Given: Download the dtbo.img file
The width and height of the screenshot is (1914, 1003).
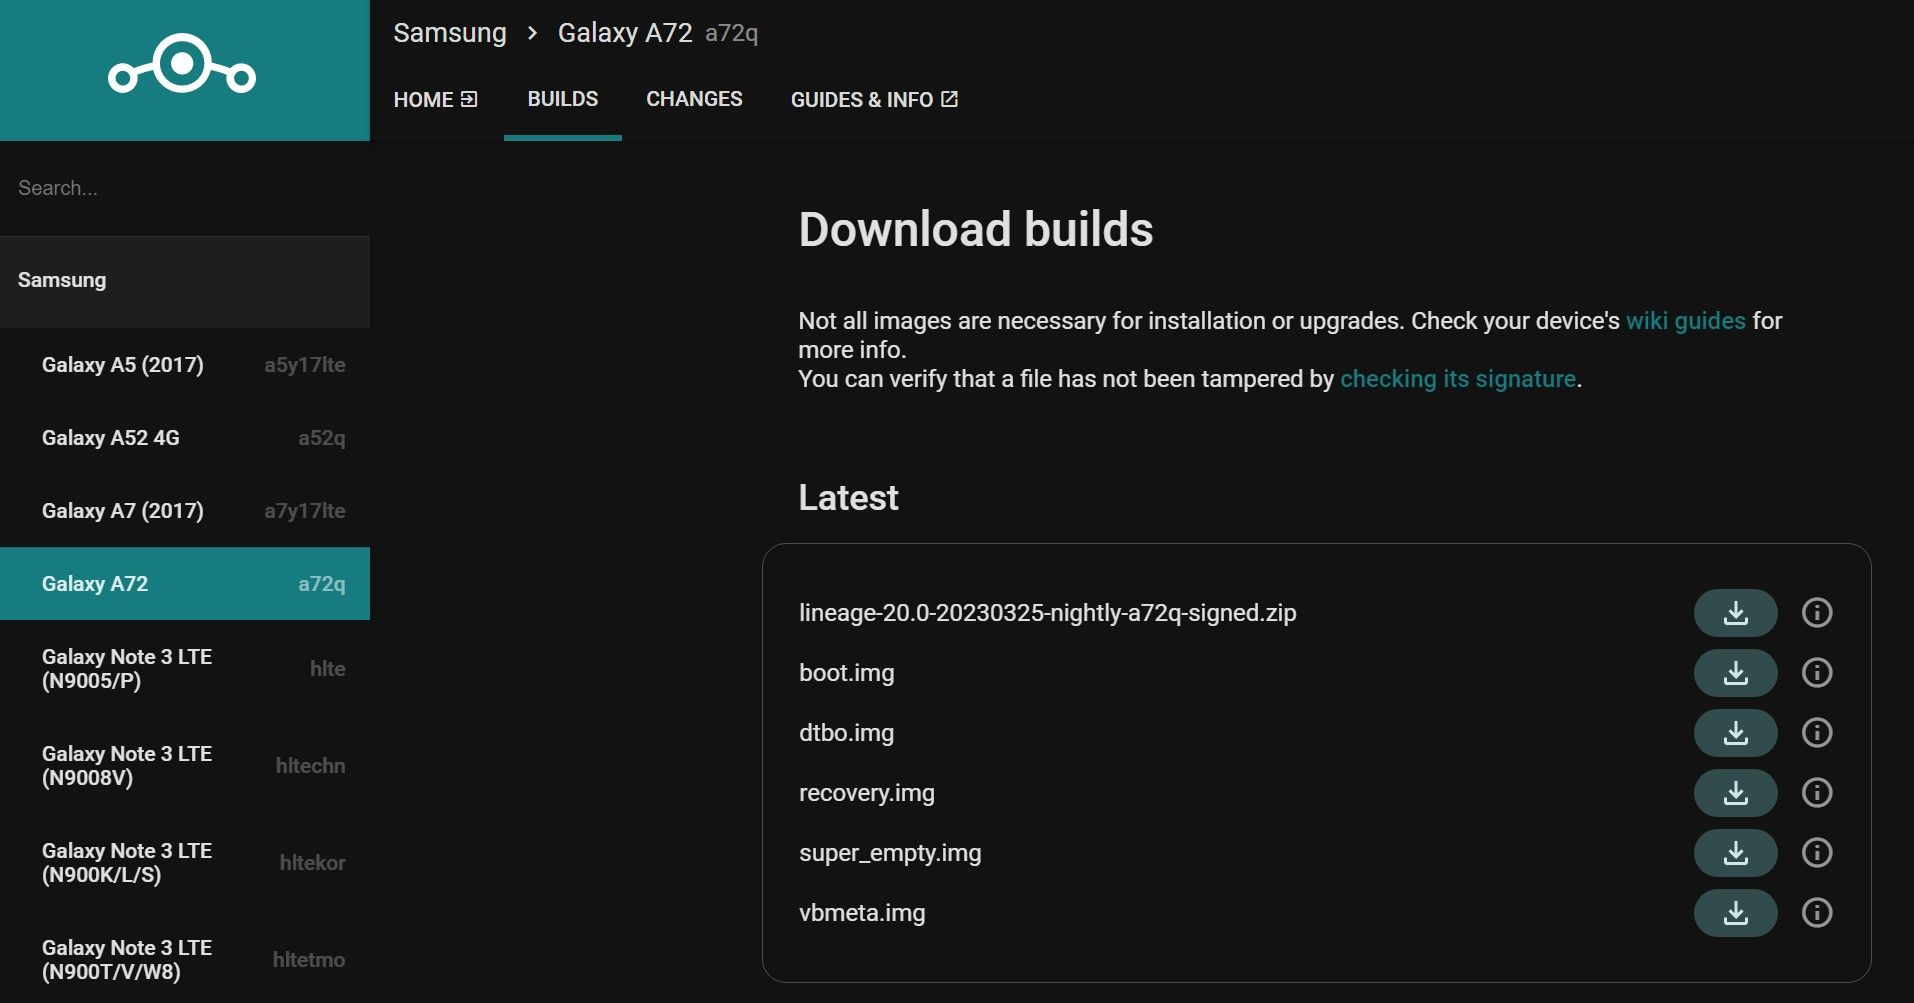Looking at the screenshot, I should coord(1735,732).
